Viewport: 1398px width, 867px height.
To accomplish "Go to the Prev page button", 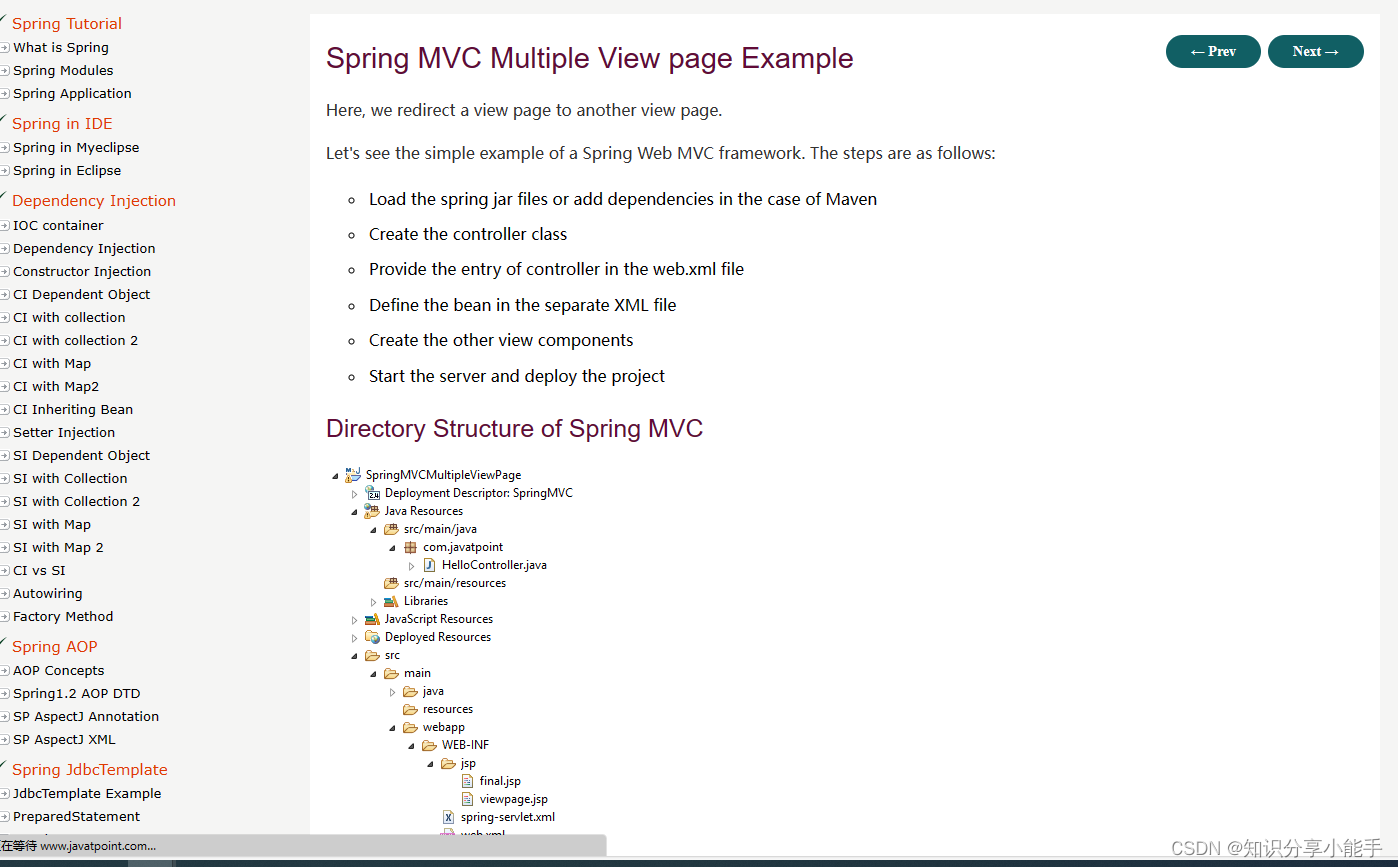I will tap(1213, 51).
